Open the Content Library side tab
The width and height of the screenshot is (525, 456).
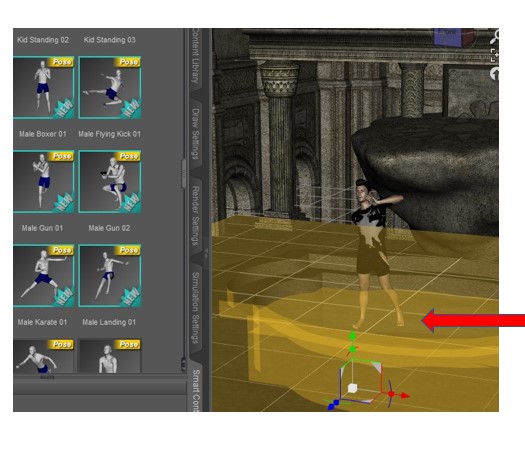[195, 56]
